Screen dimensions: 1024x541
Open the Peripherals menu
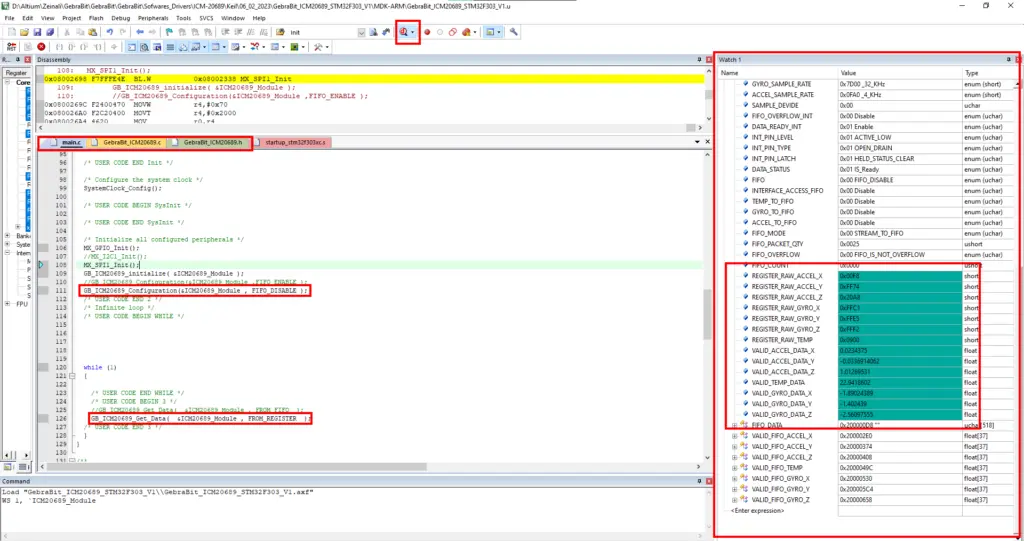[153, 18]
